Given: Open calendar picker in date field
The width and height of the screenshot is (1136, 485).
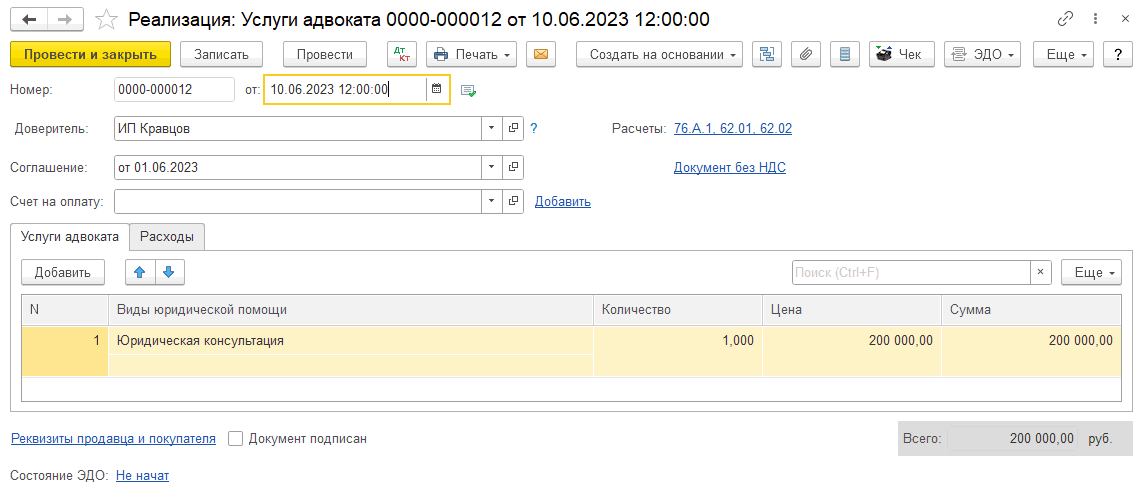Looking at the screenshot, I should tap(436, 89).
